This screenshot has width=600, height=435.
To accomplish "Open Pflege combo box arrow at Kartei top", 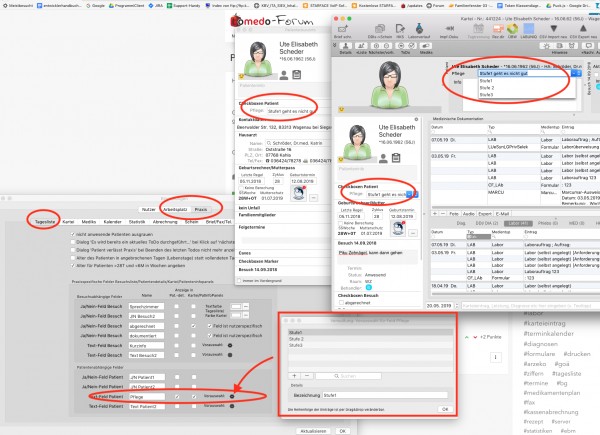I will point(576,73).
